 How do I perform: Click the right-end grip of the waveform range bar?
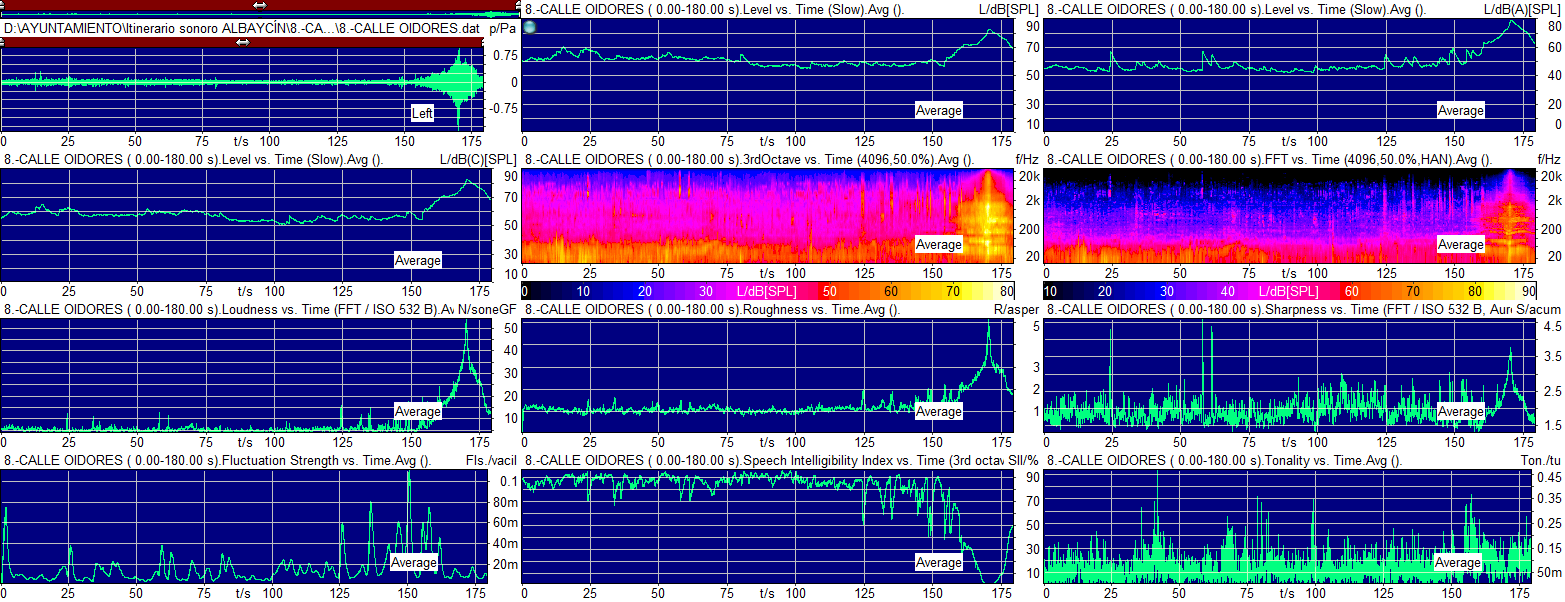click(x=481, y=42)
